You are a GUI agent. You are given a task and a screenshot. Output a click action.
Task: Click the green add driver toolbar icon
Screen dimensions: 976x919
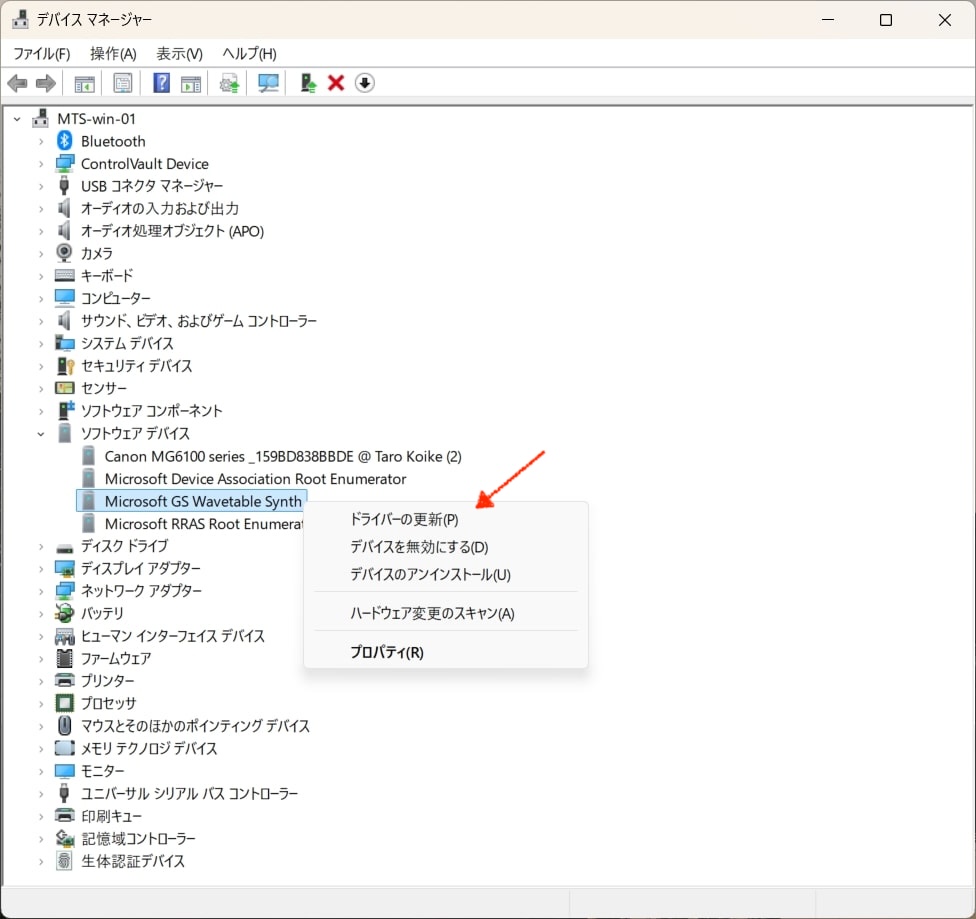coord(309,83)
